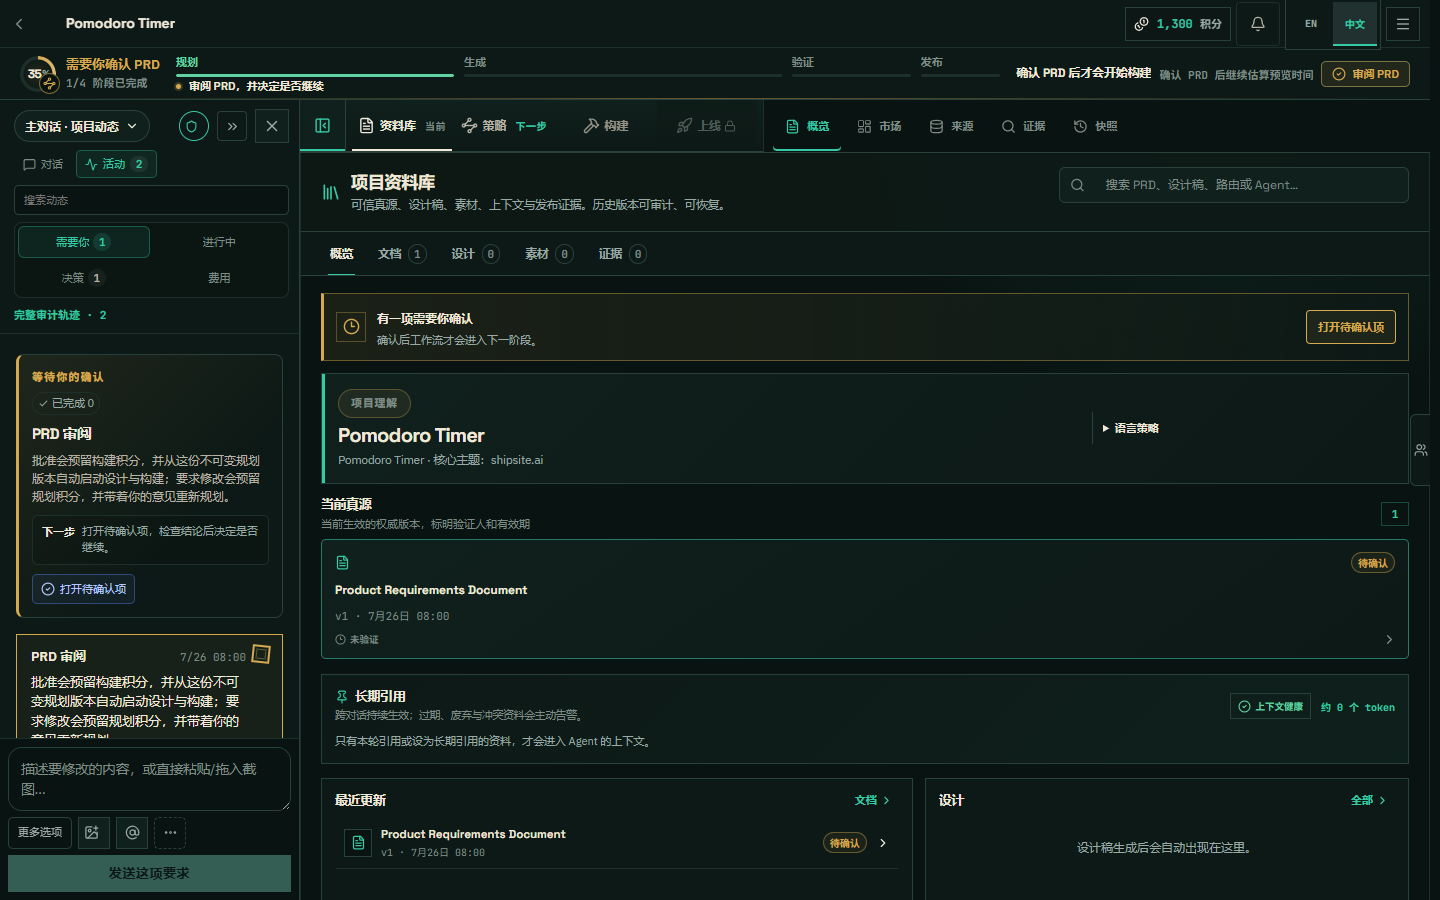Image resolution: width=1440 pixels, height=900 pixels.
Task: Click the @ mention icon
Action: [132, 832]
